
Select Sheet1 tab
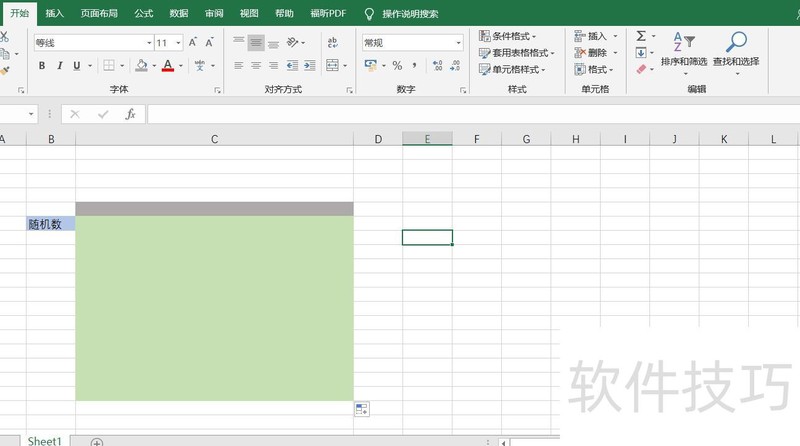click(x=44, y=441)
